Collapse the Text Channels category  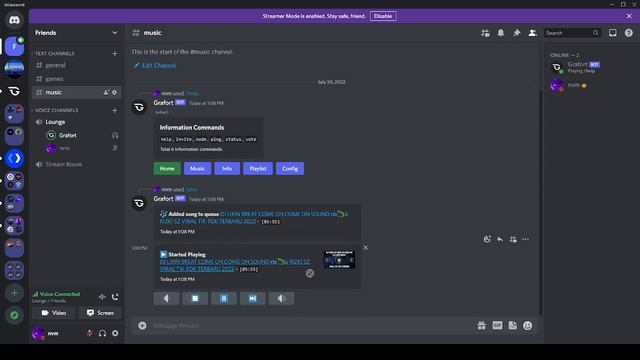[54, 53]
